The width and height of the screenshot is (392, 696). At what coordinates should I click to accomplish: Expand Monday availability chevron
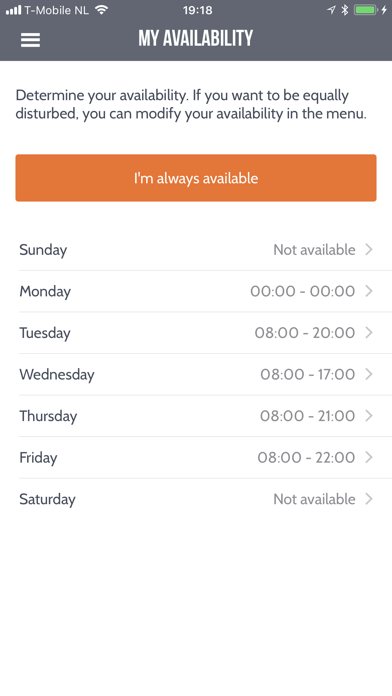tap(368, 291)
